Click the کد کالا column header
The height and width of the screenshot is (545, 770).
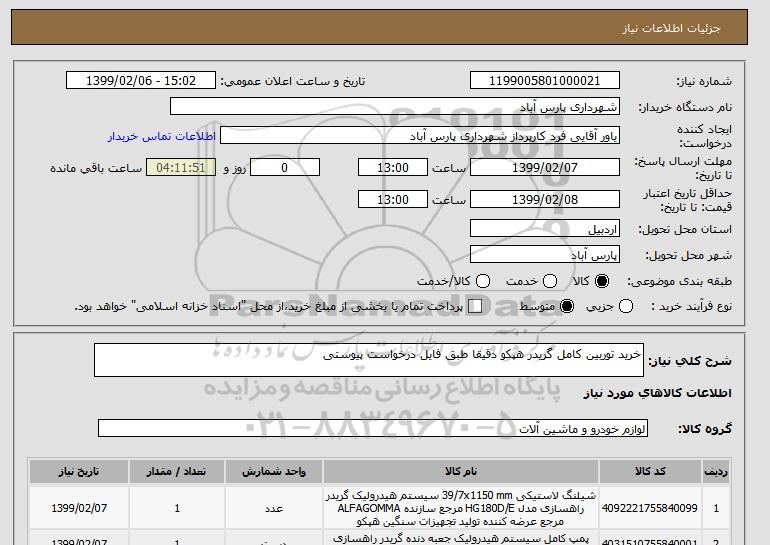650,471
